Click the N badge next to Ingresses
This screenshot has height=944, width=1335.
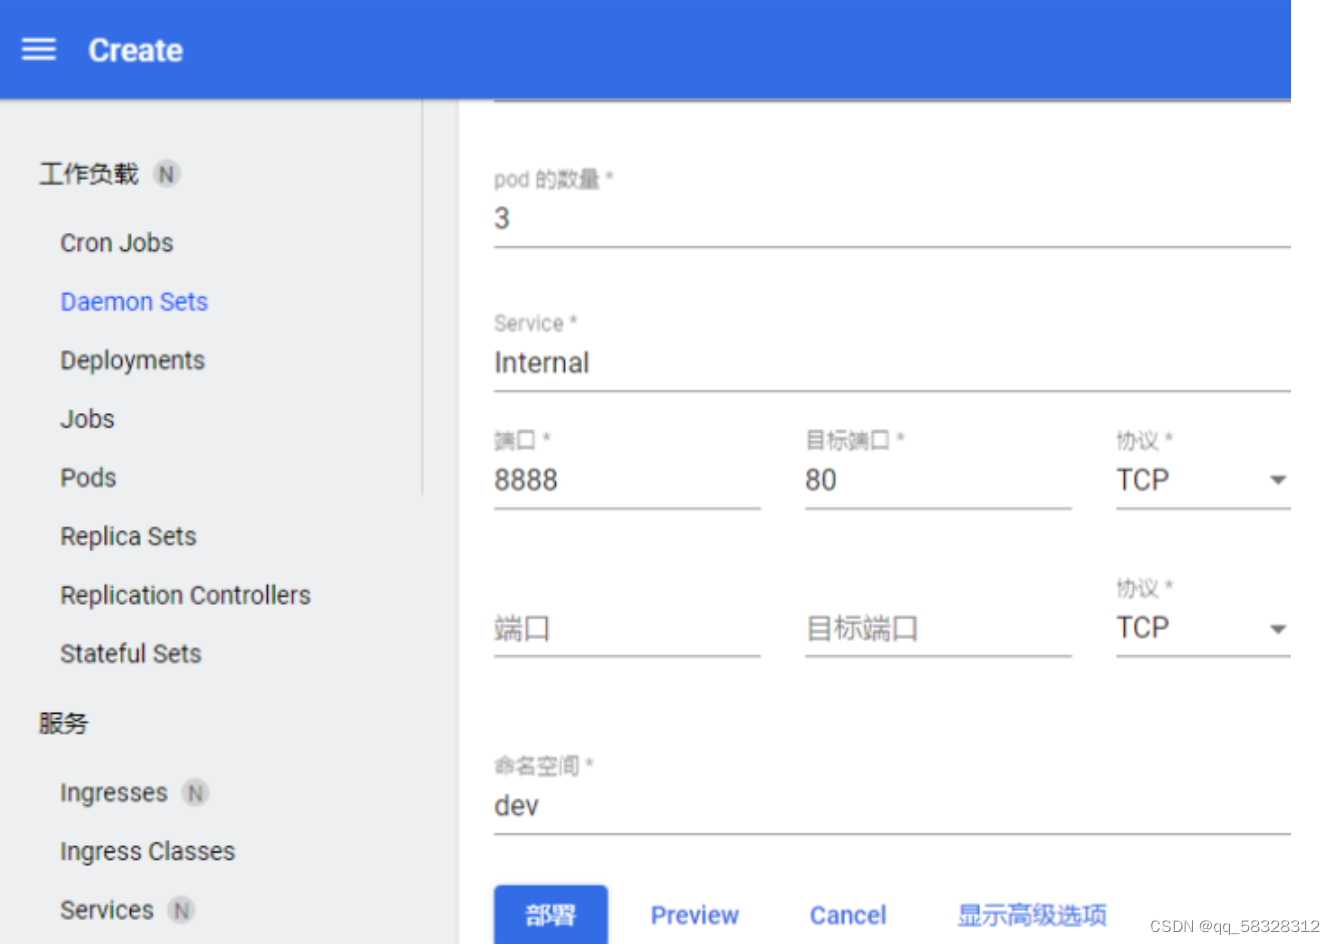coord(197,792)
